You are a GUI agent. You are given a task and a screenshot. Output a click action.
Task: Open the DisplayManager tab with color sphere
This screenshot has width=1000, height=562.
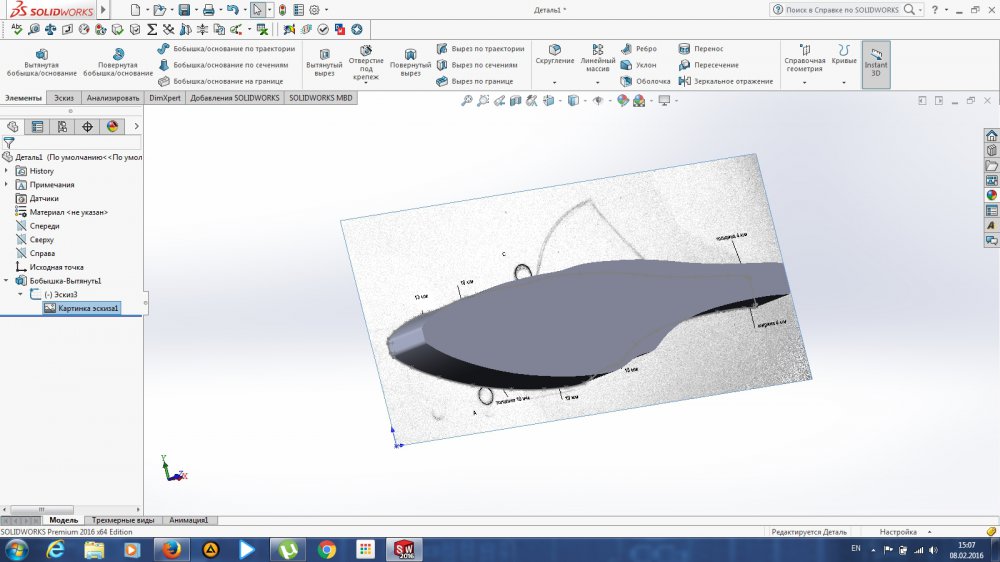[x=112, y=126]
